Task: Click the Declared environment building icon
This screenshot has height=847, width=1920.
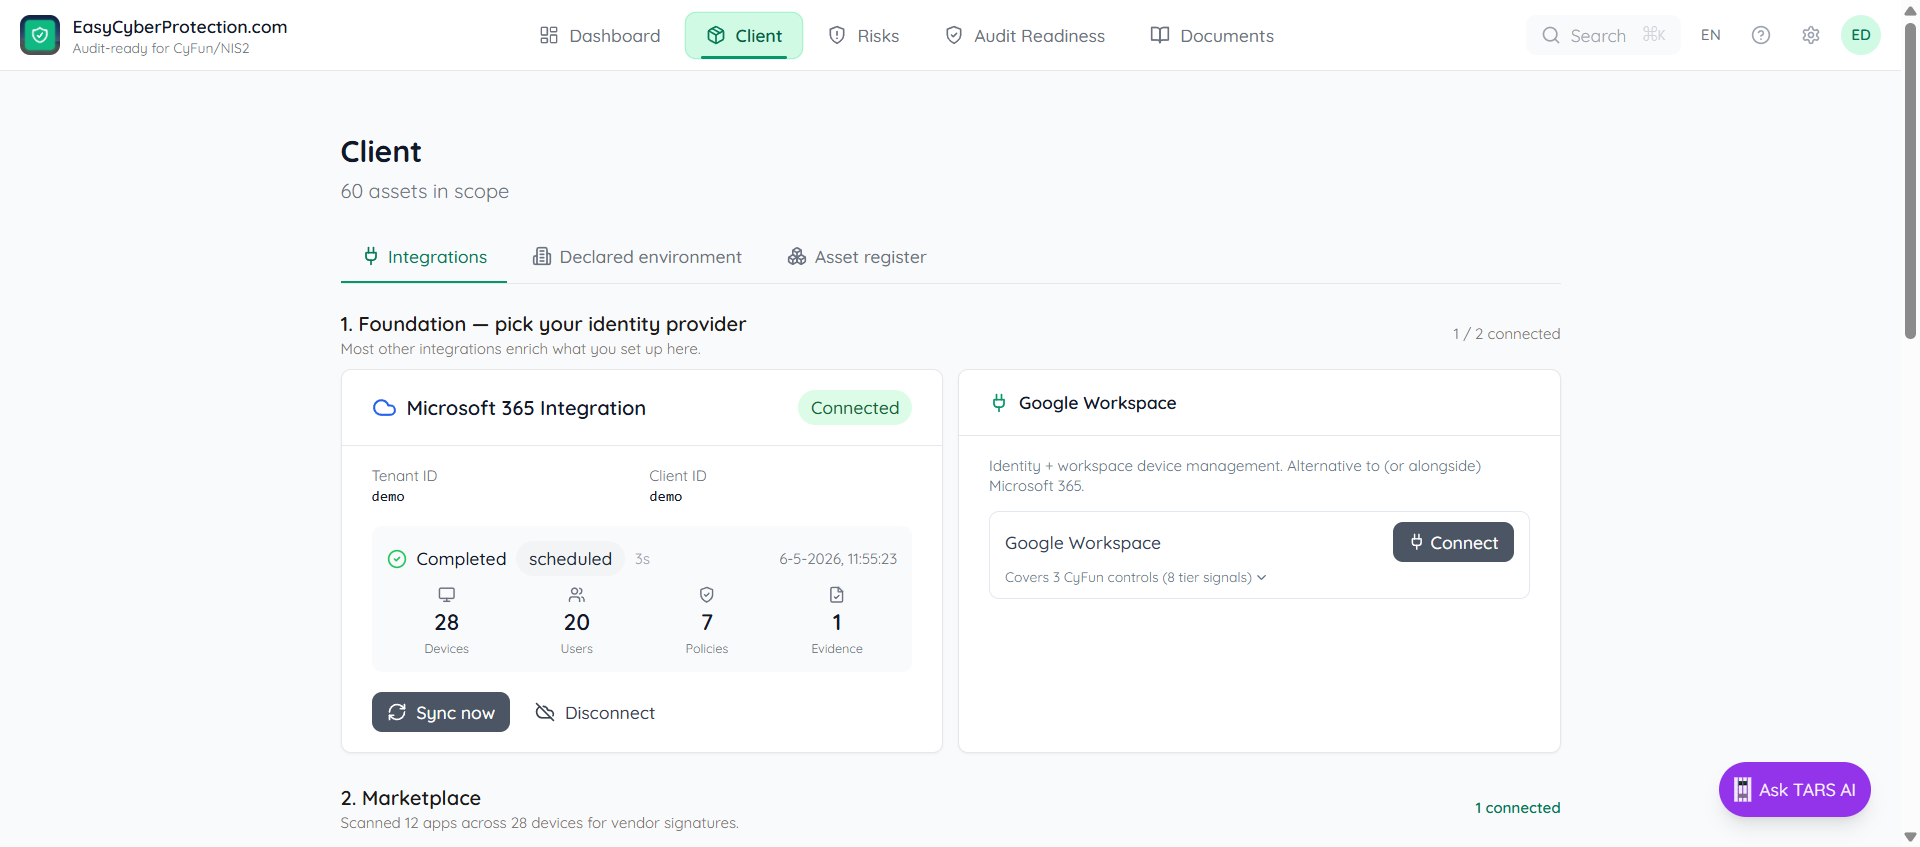Action: pos(542,256)
